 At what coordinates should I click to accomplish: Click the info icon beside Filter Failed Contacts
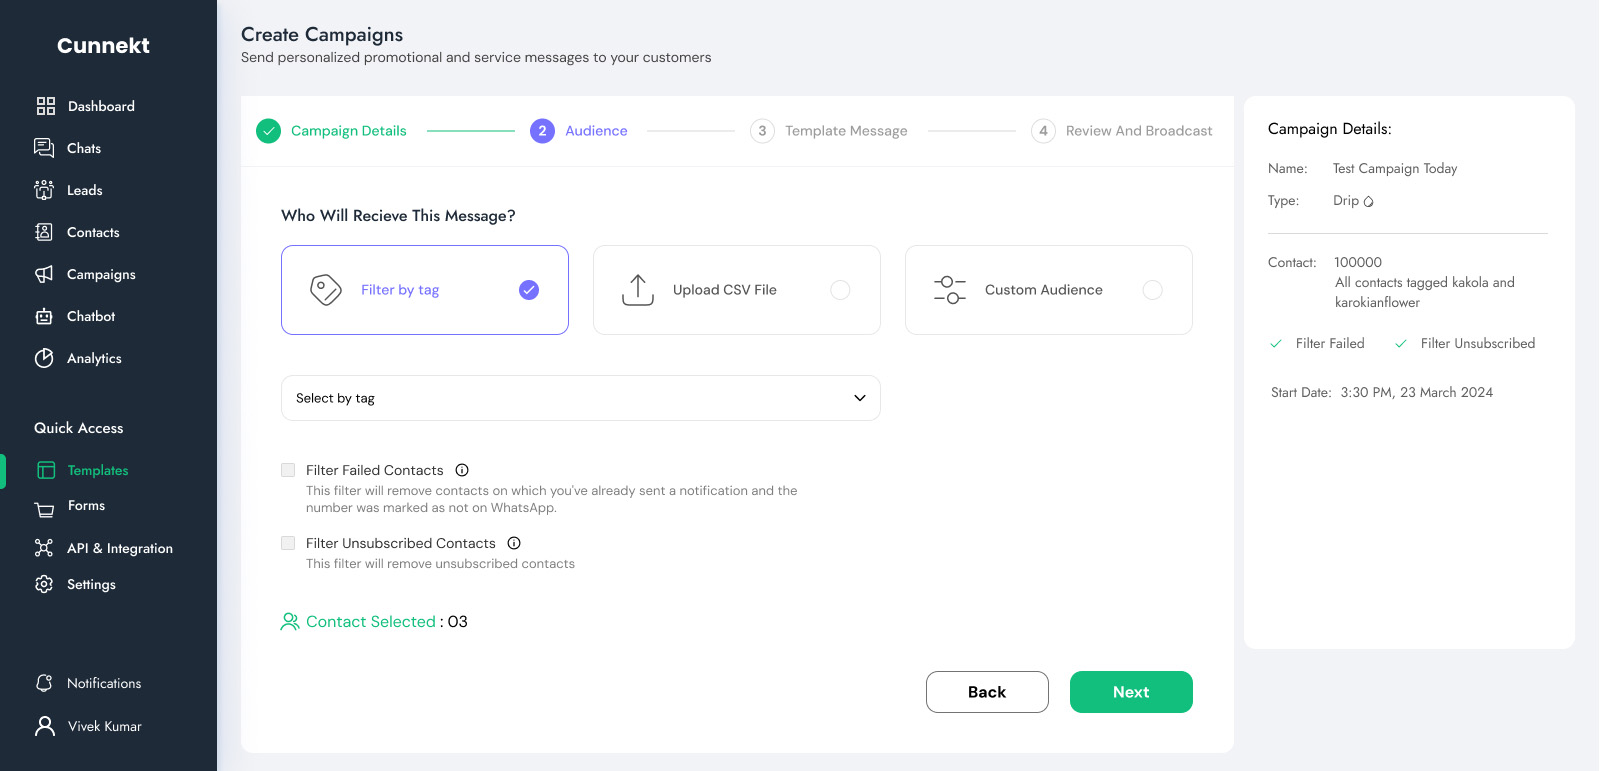(462, 470)
